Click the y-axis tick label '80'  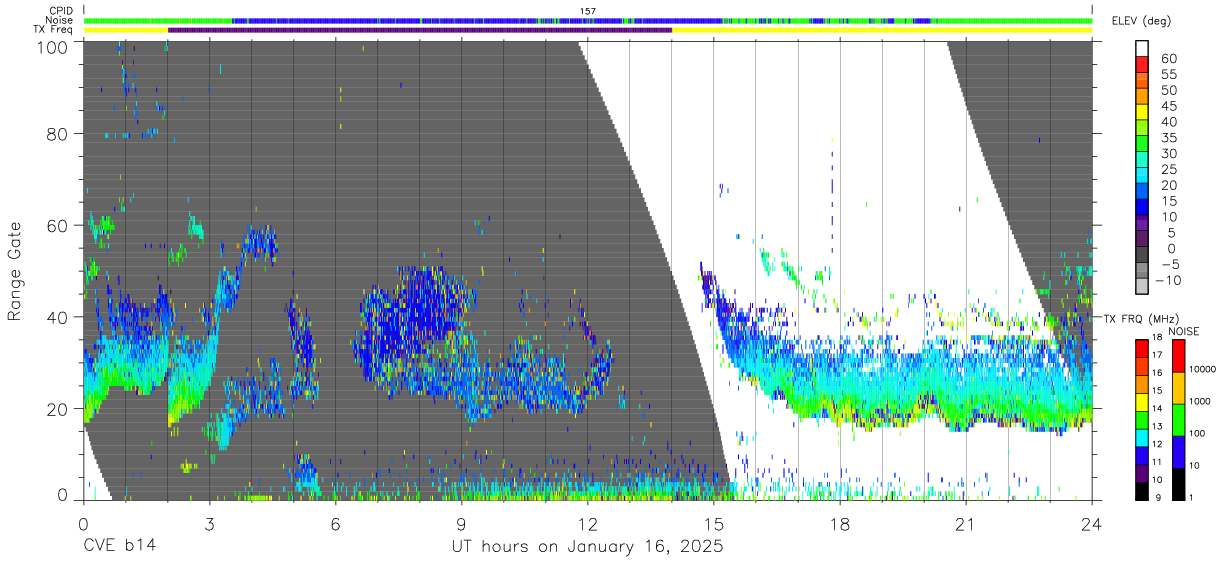tap(59, 134)
